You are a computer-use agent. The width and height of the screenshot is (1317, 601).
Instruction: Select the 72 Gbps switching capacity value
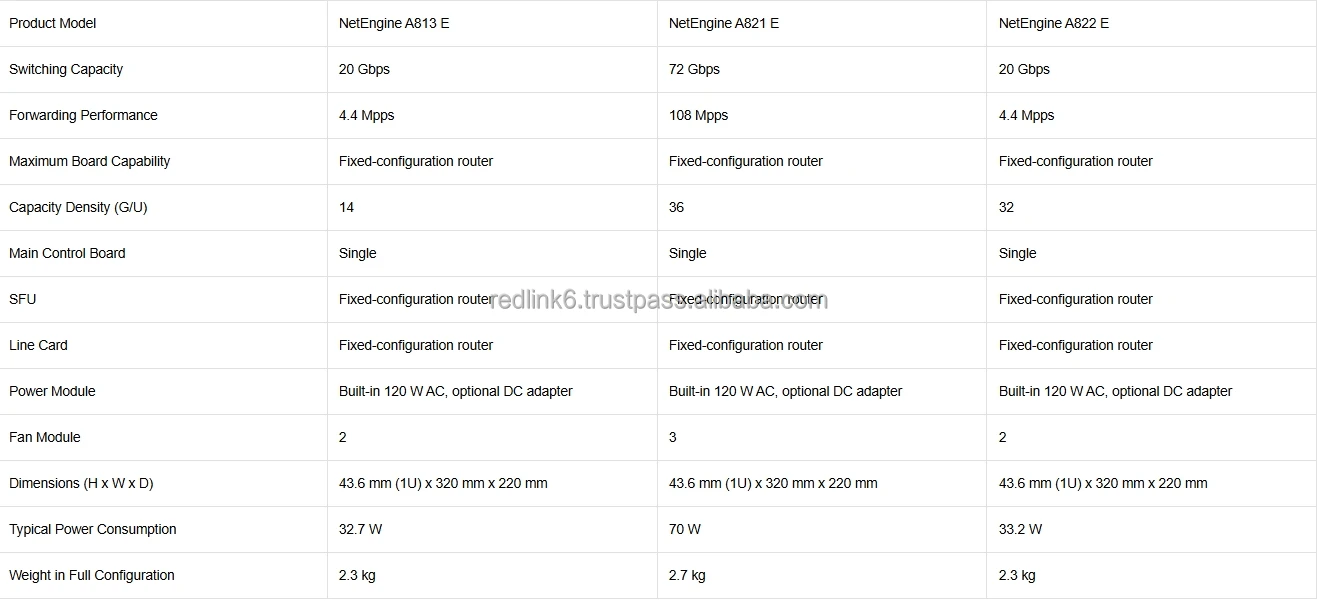pos(694,69)
